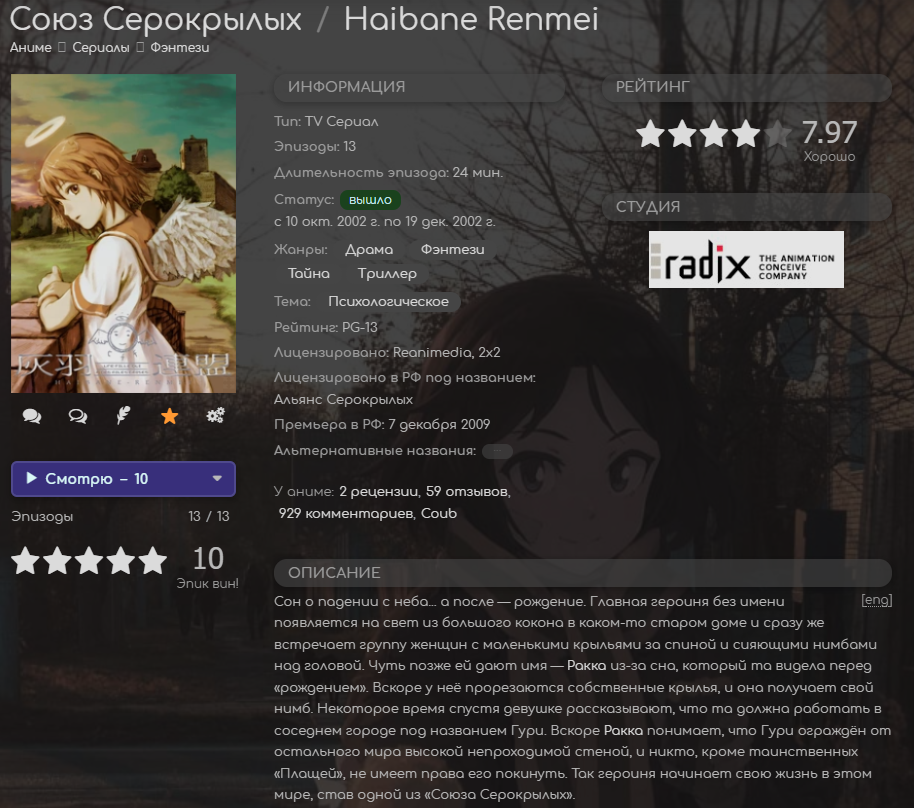914x808 pixels.
Task: Toggle the orange favorite star icon
Action: tap(170, 416)
